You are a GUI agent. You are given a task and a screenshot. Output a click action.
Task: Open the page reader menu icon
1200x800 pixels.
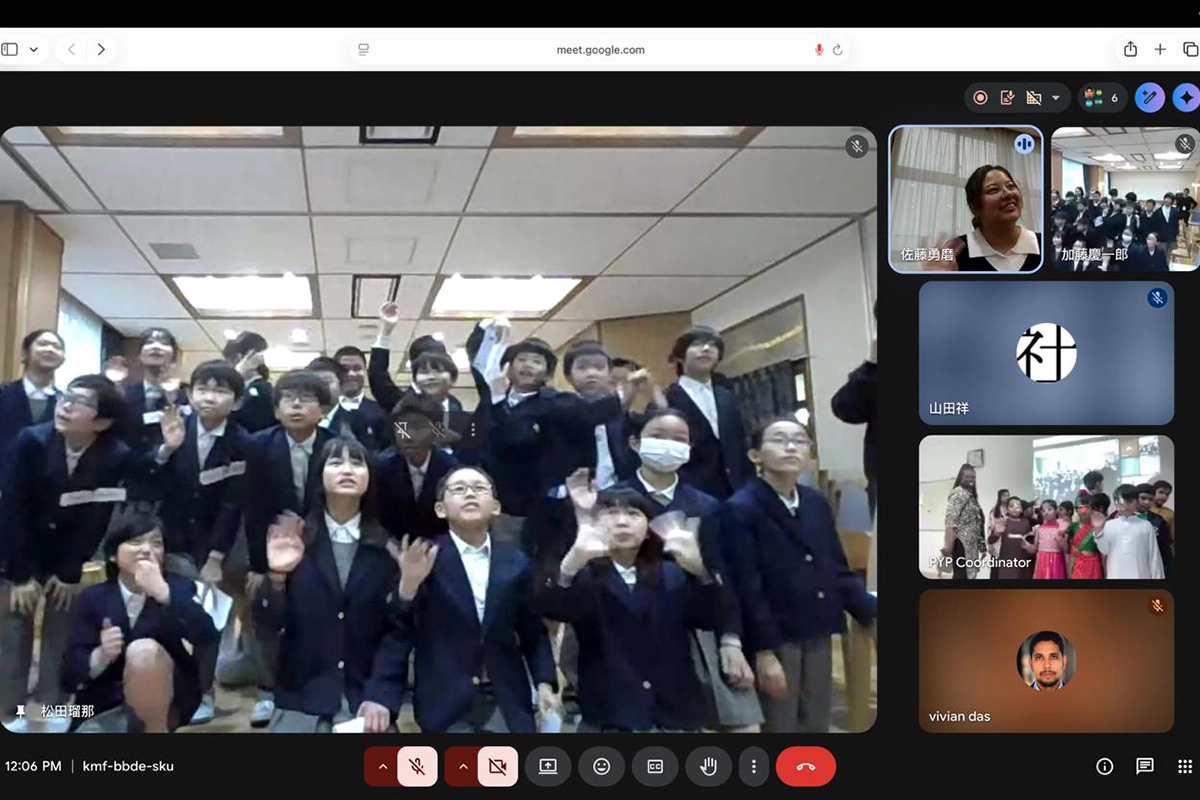(x=364, y=50)
